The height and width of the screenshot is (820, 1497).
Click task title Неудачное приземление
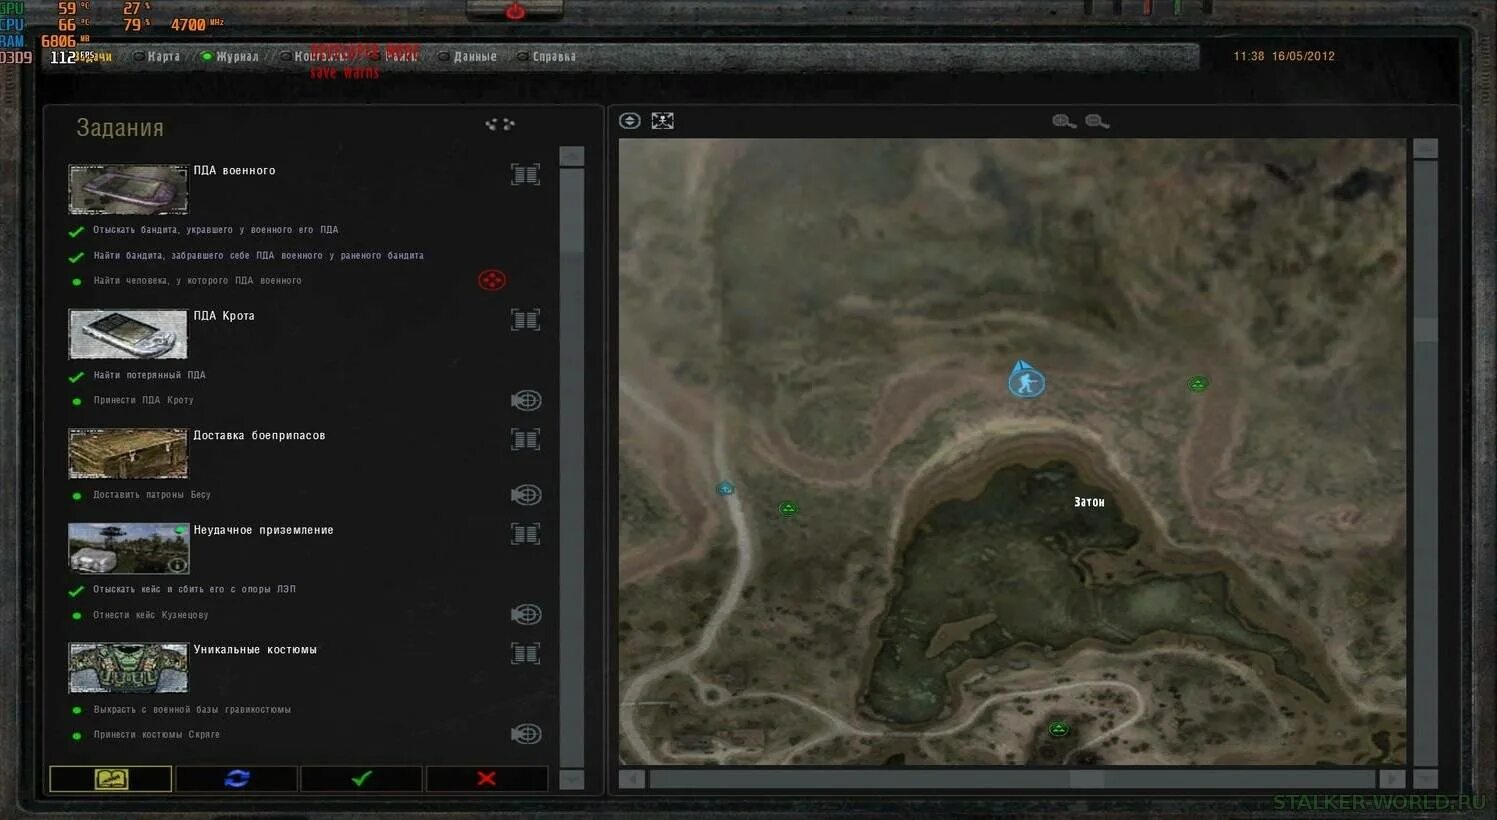[x=263, y=530]
